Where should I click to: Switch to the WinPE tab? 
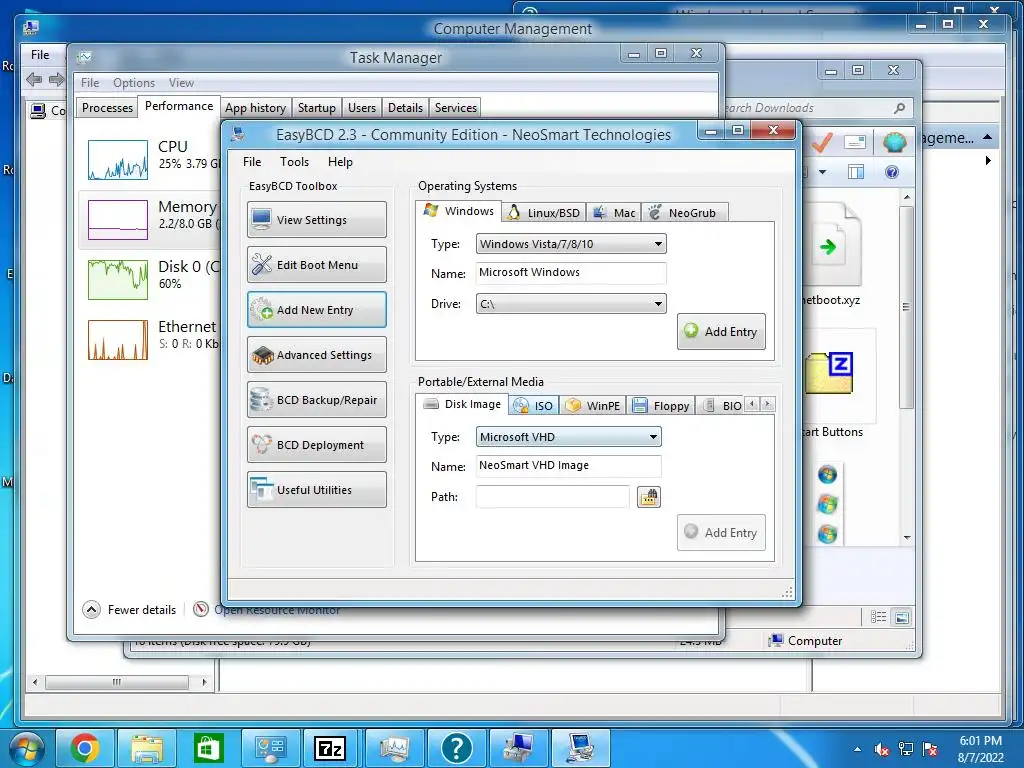point(593,406)
